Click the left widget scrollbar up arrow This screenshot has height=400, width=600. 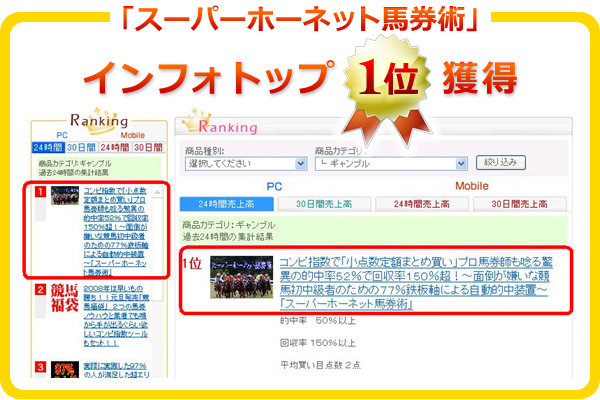[157, 192]
